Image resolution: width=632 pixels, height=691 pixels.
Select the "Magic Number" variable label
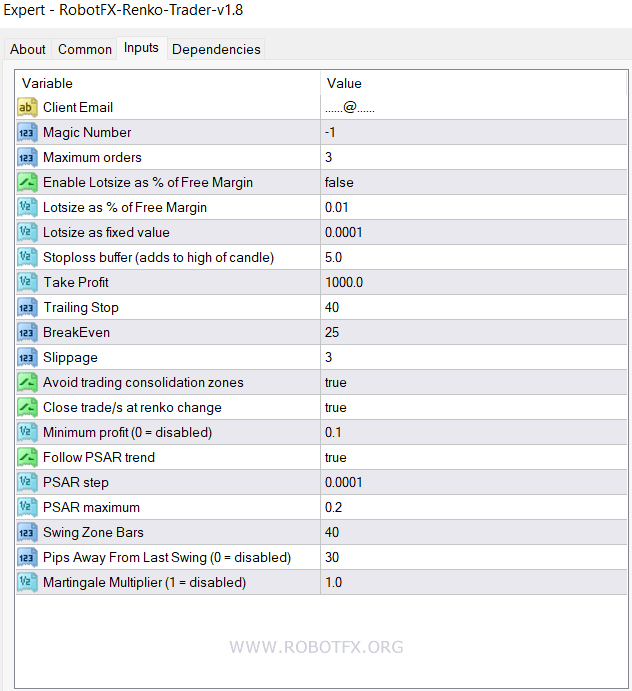87,132
